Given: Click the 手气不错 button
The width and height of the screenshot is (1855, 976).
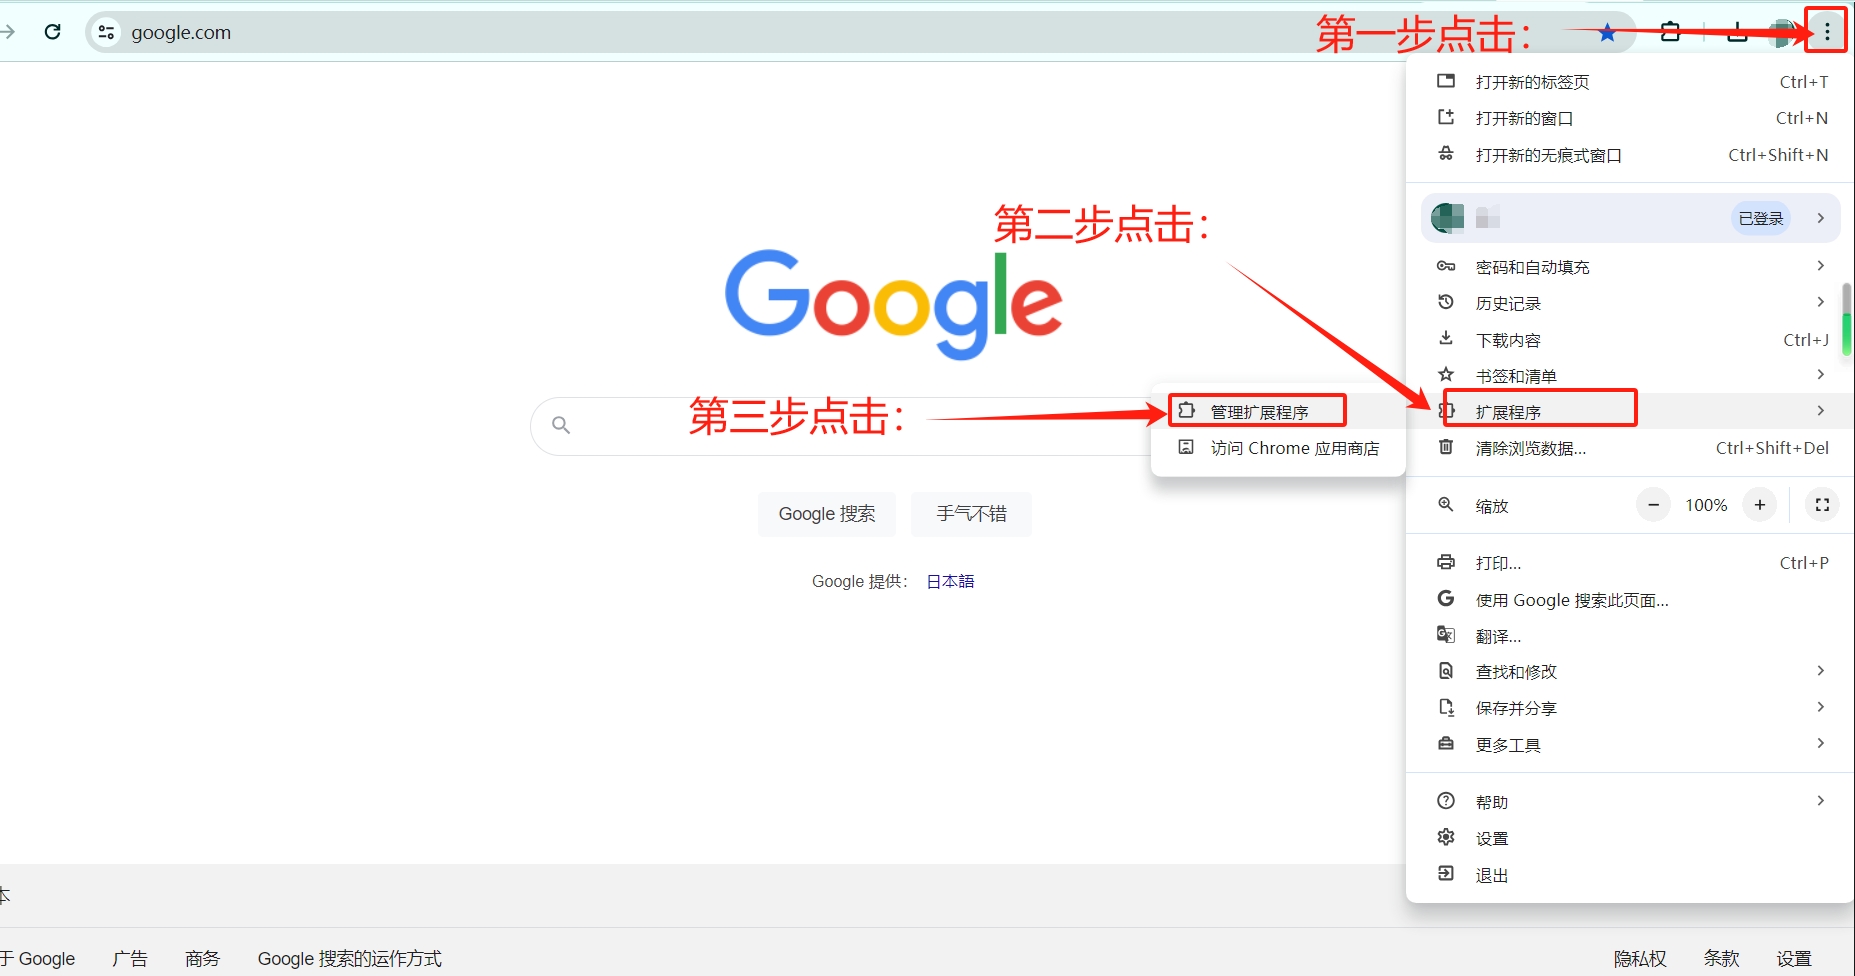Looking at the screenshot, I should 971,514.
